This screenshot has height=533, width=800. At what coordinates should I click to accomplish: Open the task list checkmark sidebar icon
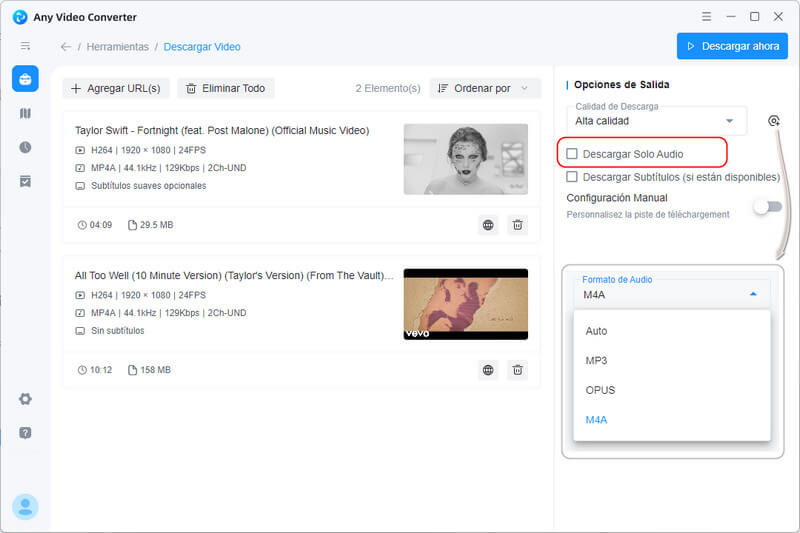(25, 181)
